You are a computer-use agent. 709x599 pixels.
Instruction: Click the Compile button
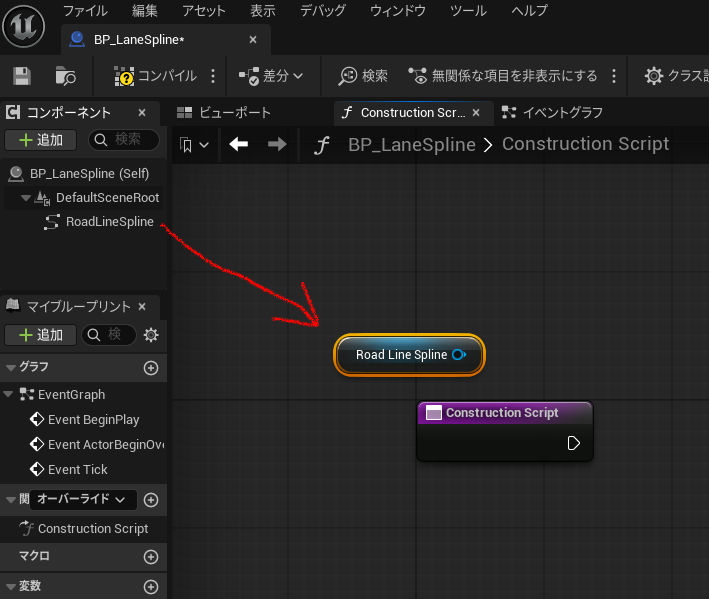point(155,76)
